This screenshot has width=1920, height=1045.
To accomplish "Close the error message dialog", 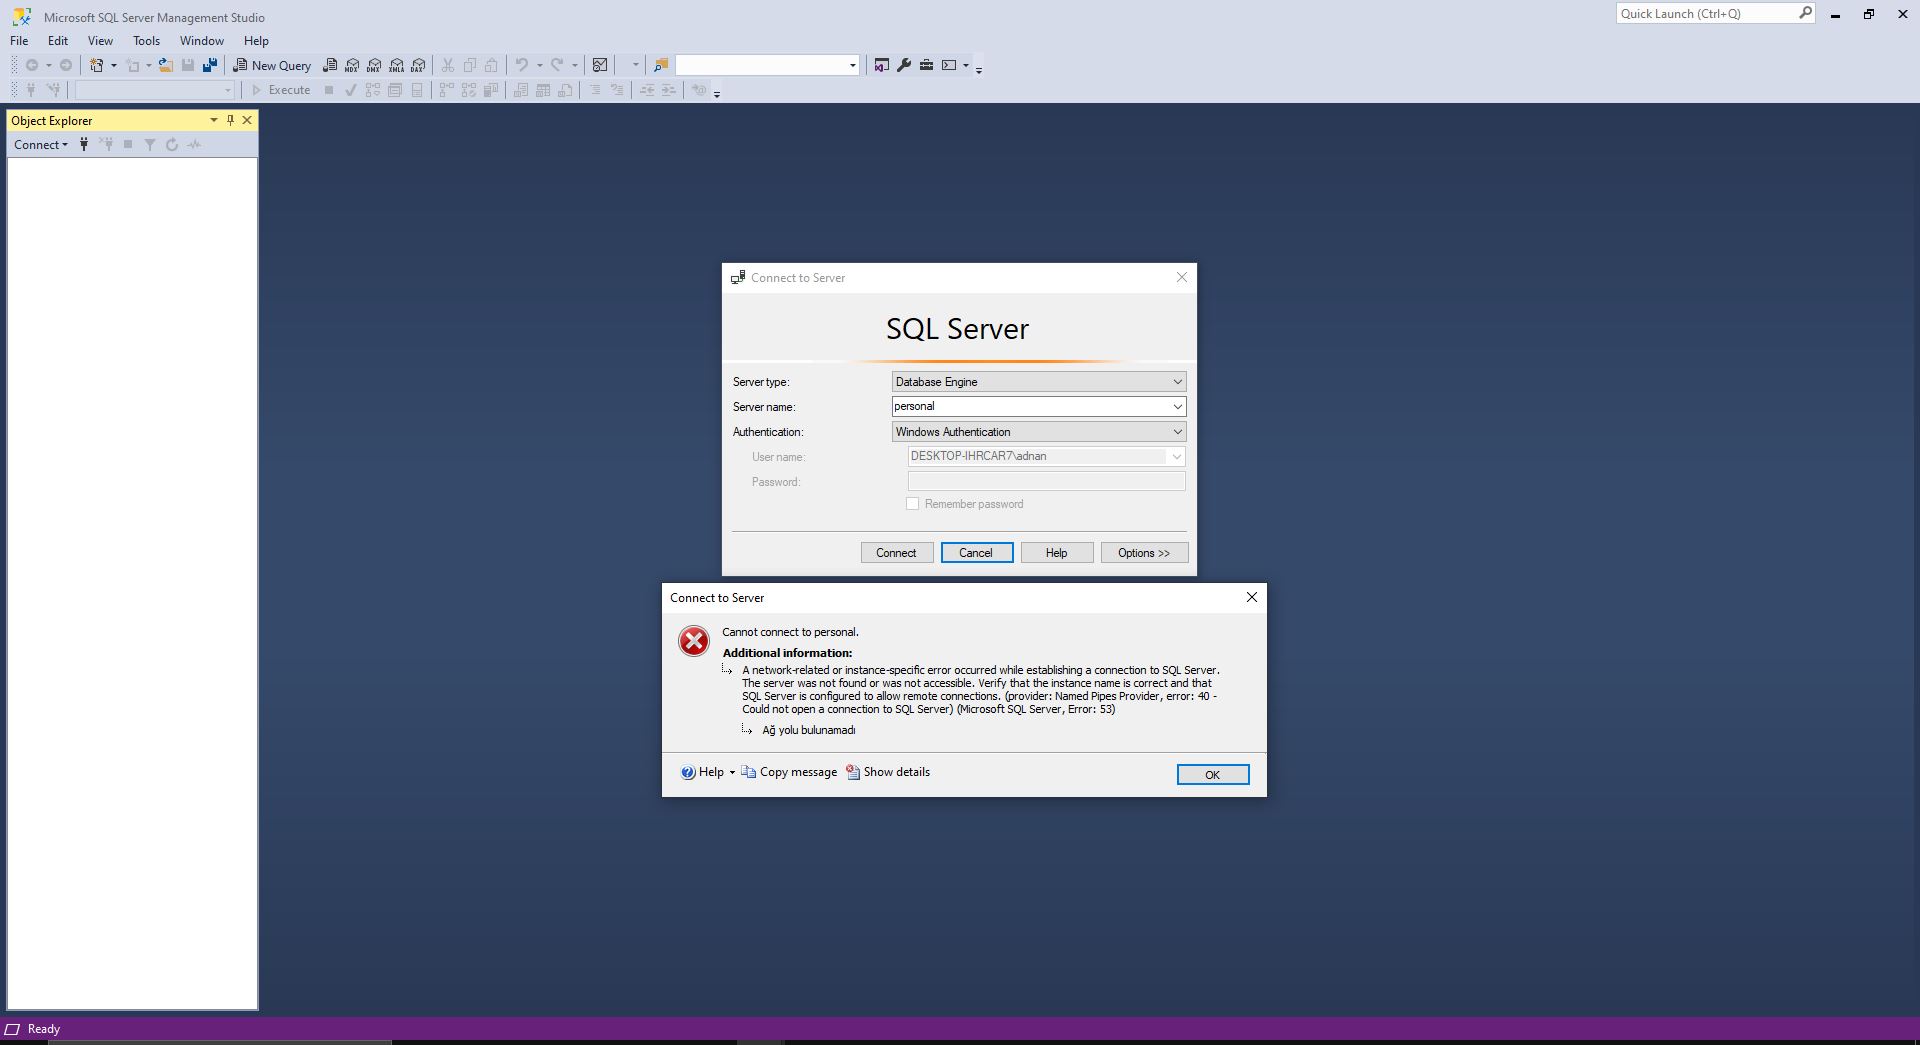I will [1252, 597].
